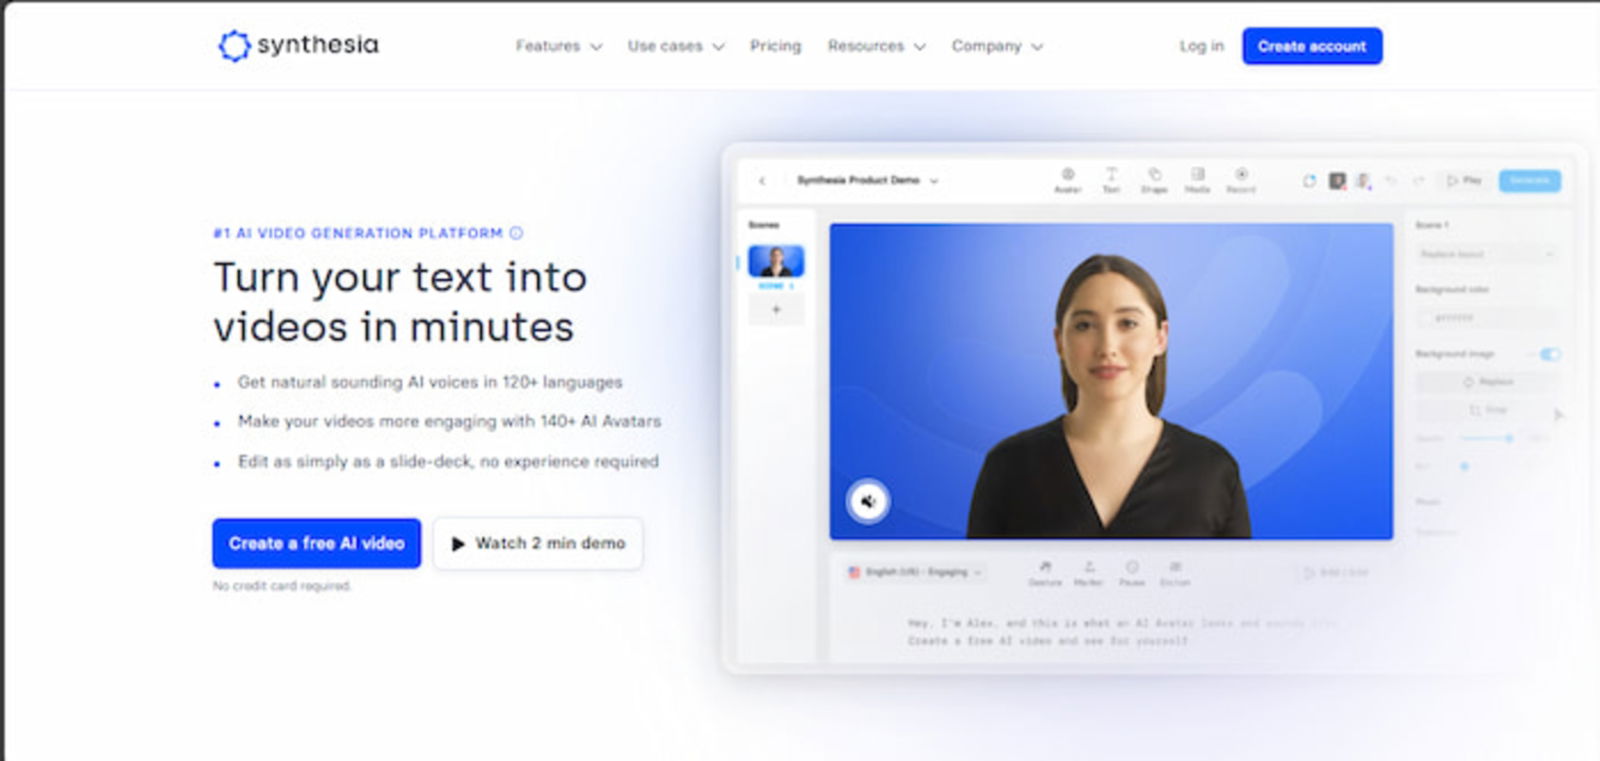
Task: Adjust the Opacity slider
Action: coord(1488,438)
